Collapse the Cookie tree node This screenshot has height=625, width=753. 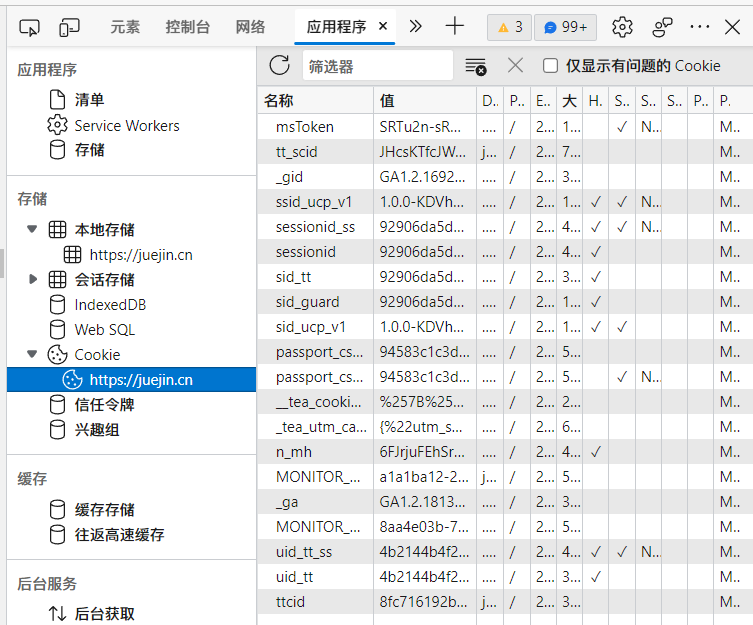32,354
